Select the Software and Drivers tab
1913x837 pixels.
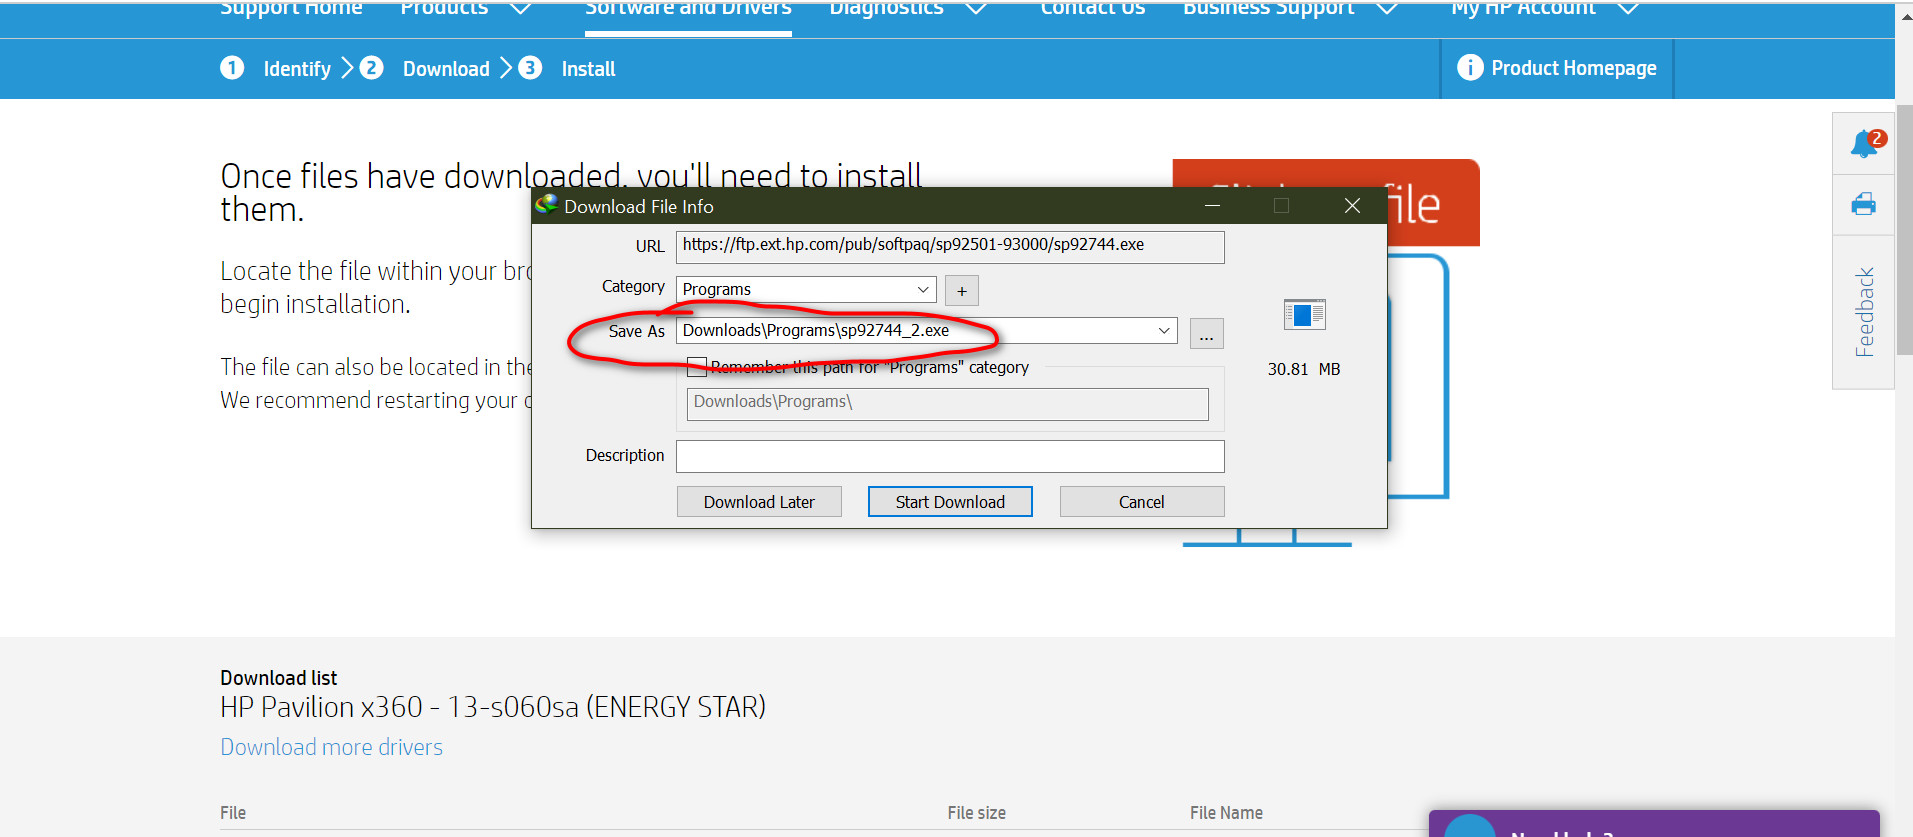point(688,9)
